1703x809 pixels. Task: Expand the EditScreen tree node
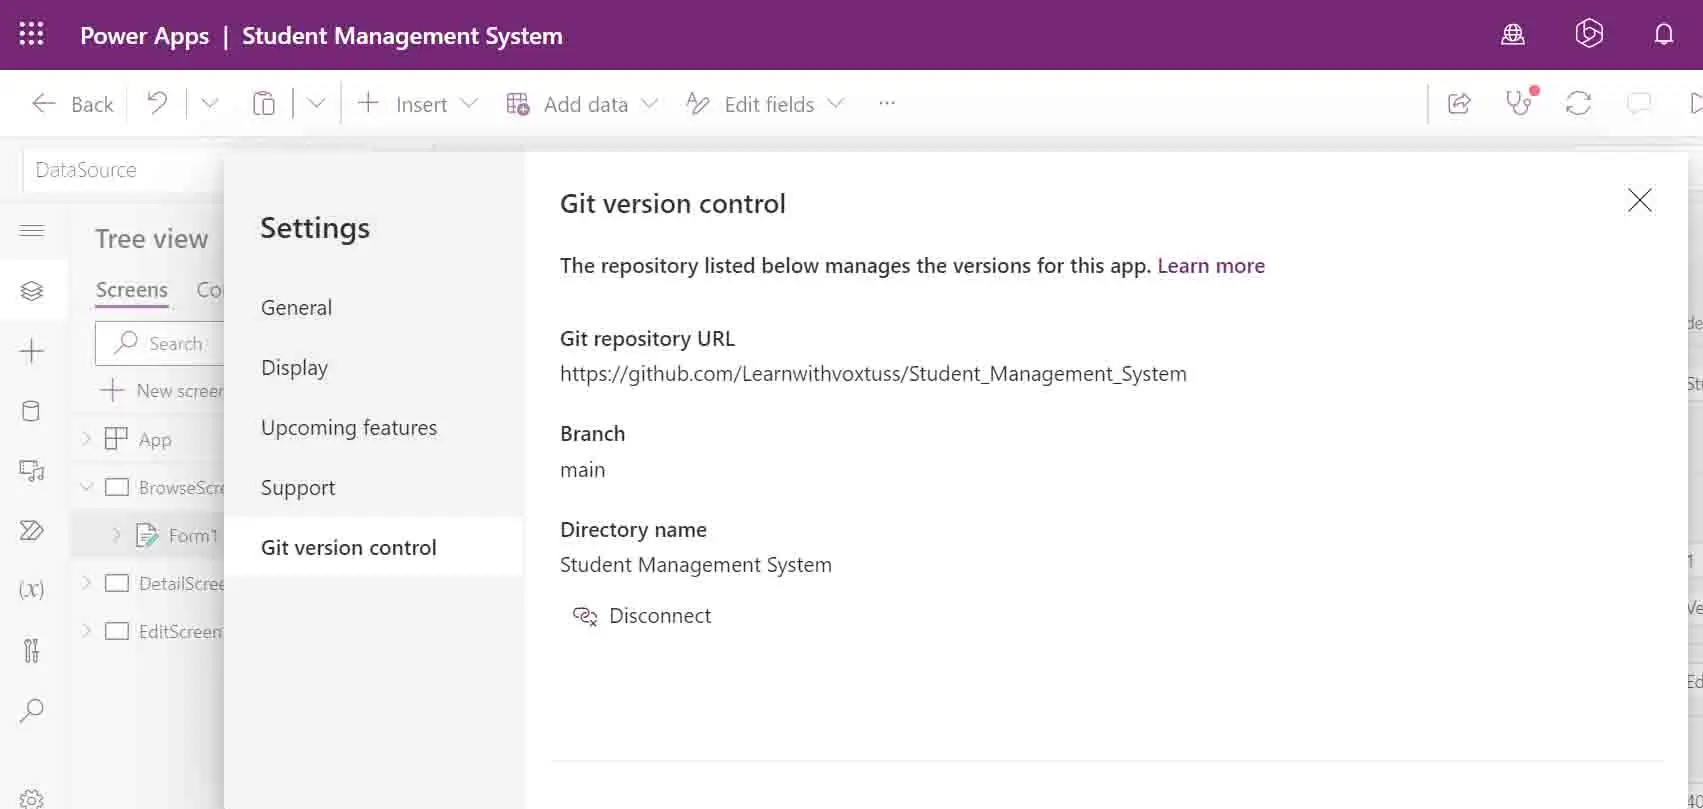(x=86, y=631)
